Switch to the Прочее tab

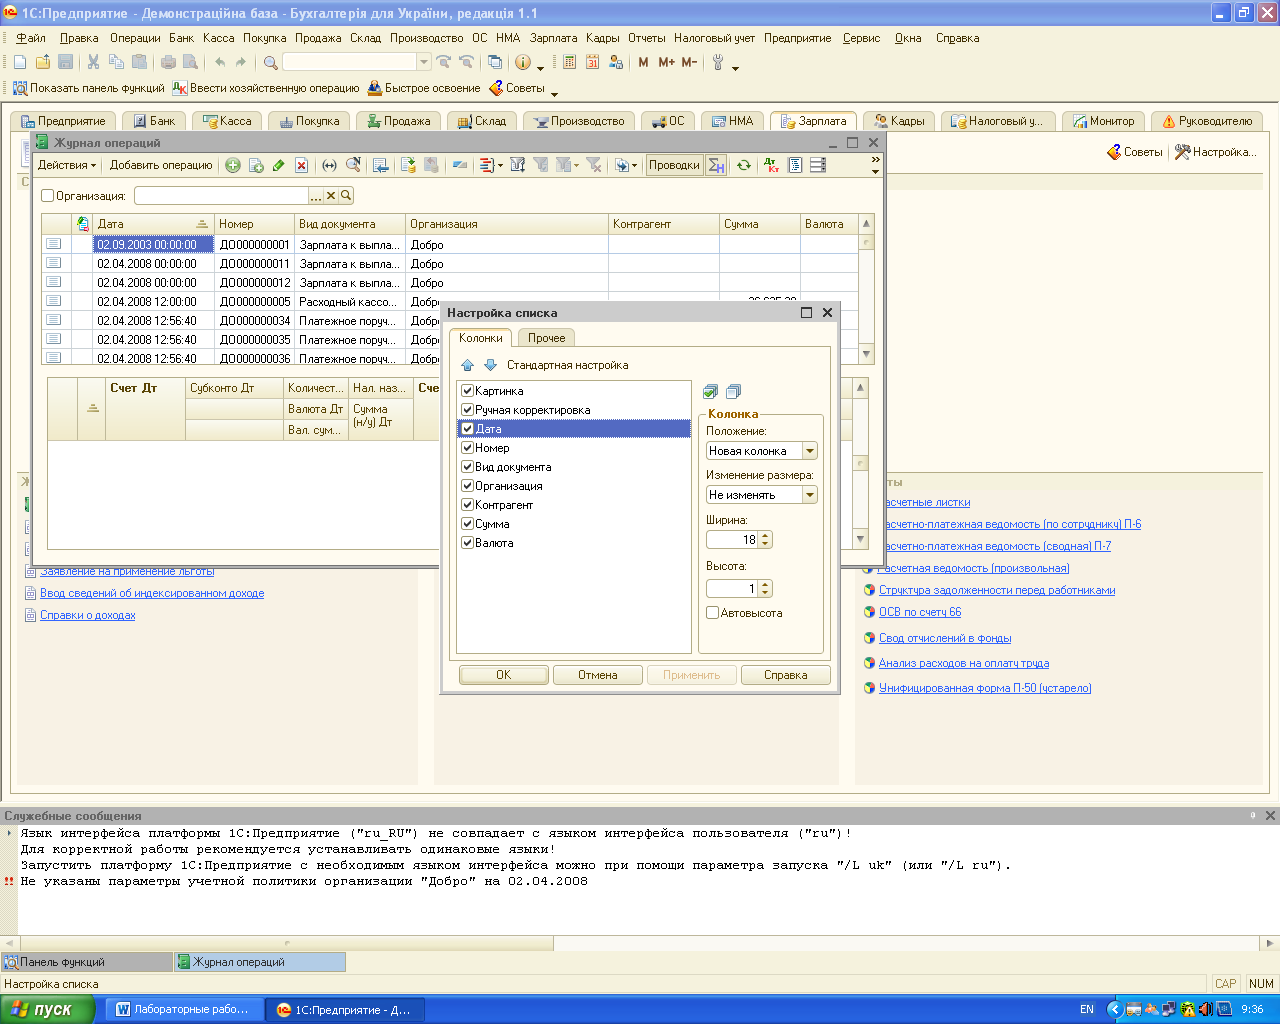[x=546, y=338]
